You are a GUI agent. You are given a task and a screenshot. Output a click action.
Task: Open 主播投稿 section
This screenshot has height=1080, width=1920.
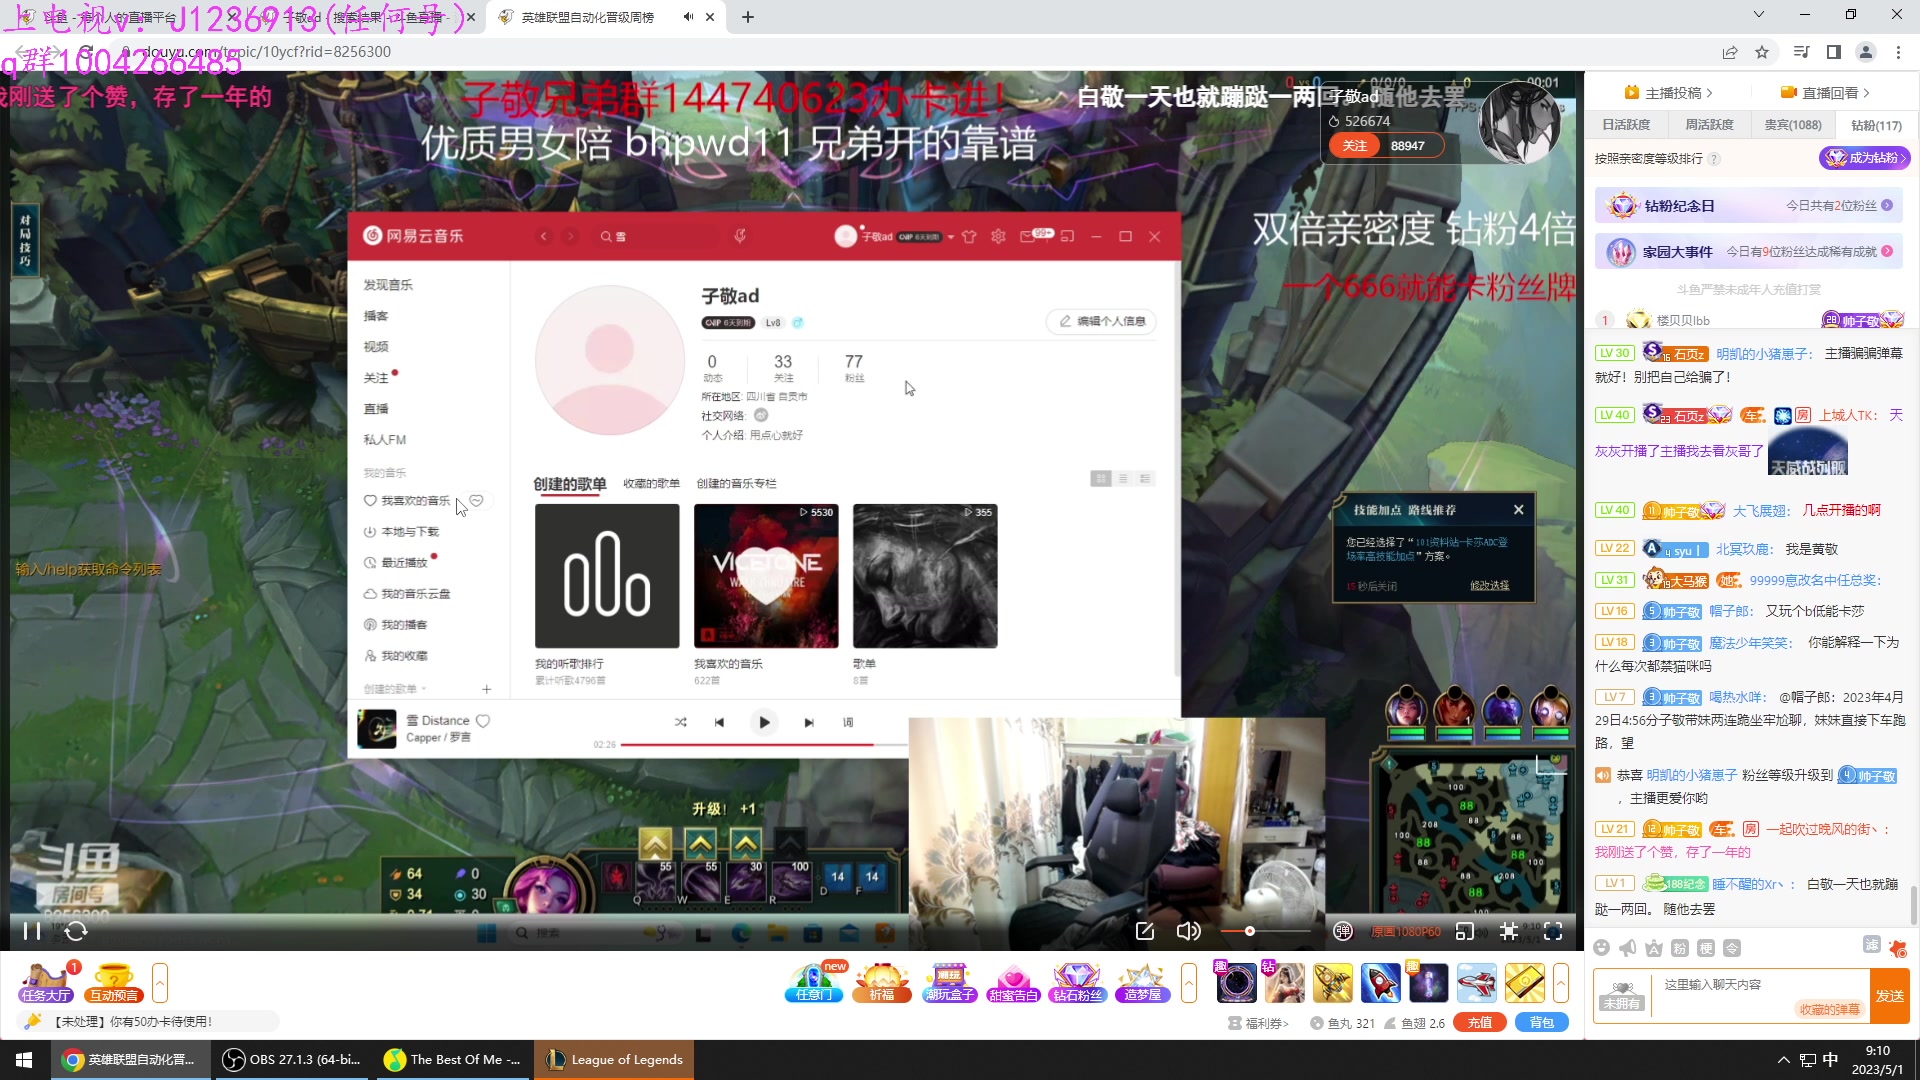(x=1669, y=93)
